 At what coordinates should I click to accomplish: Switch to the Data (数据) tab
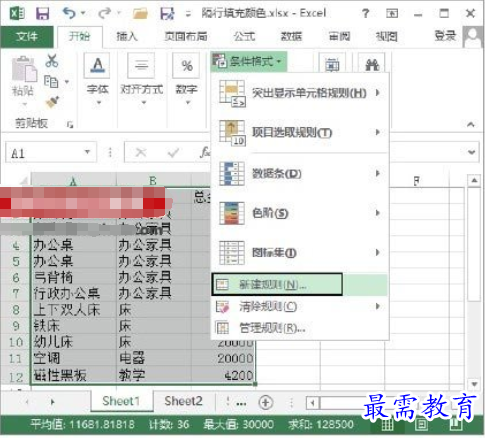coord(292,36)
